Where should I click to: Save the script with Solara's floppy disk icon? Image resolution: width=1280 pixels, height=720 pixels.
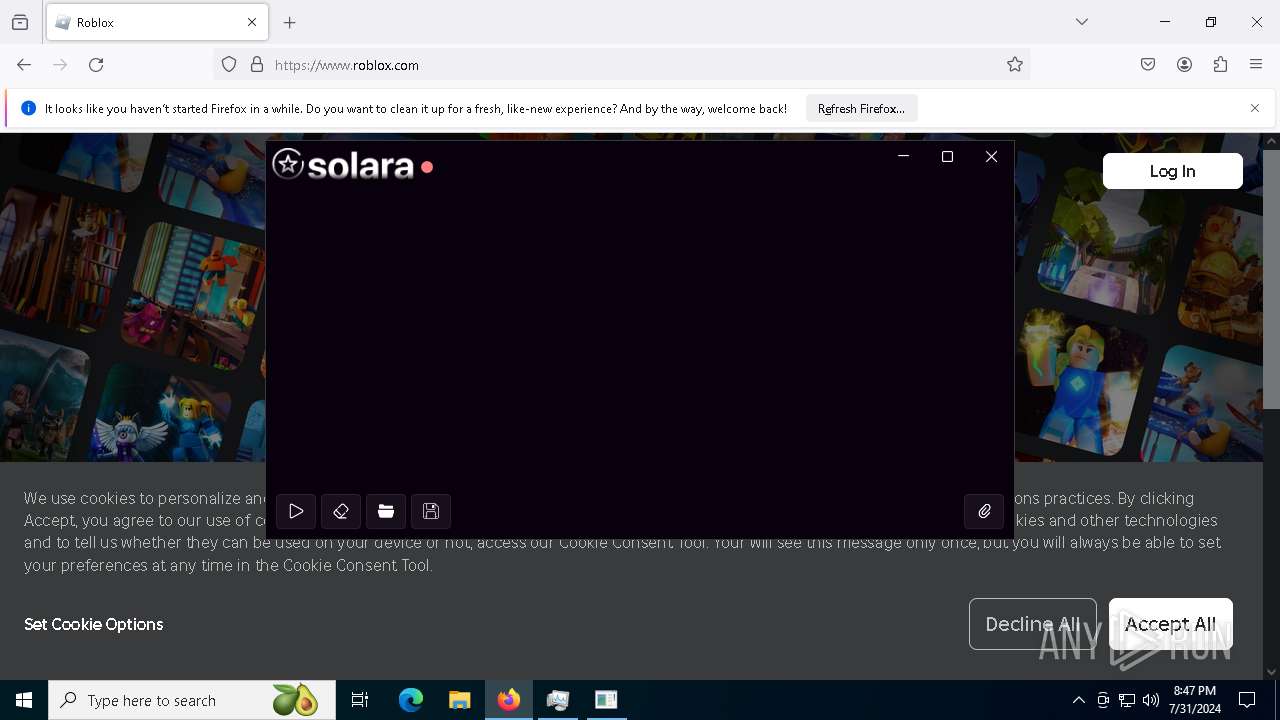coord(431,511)
